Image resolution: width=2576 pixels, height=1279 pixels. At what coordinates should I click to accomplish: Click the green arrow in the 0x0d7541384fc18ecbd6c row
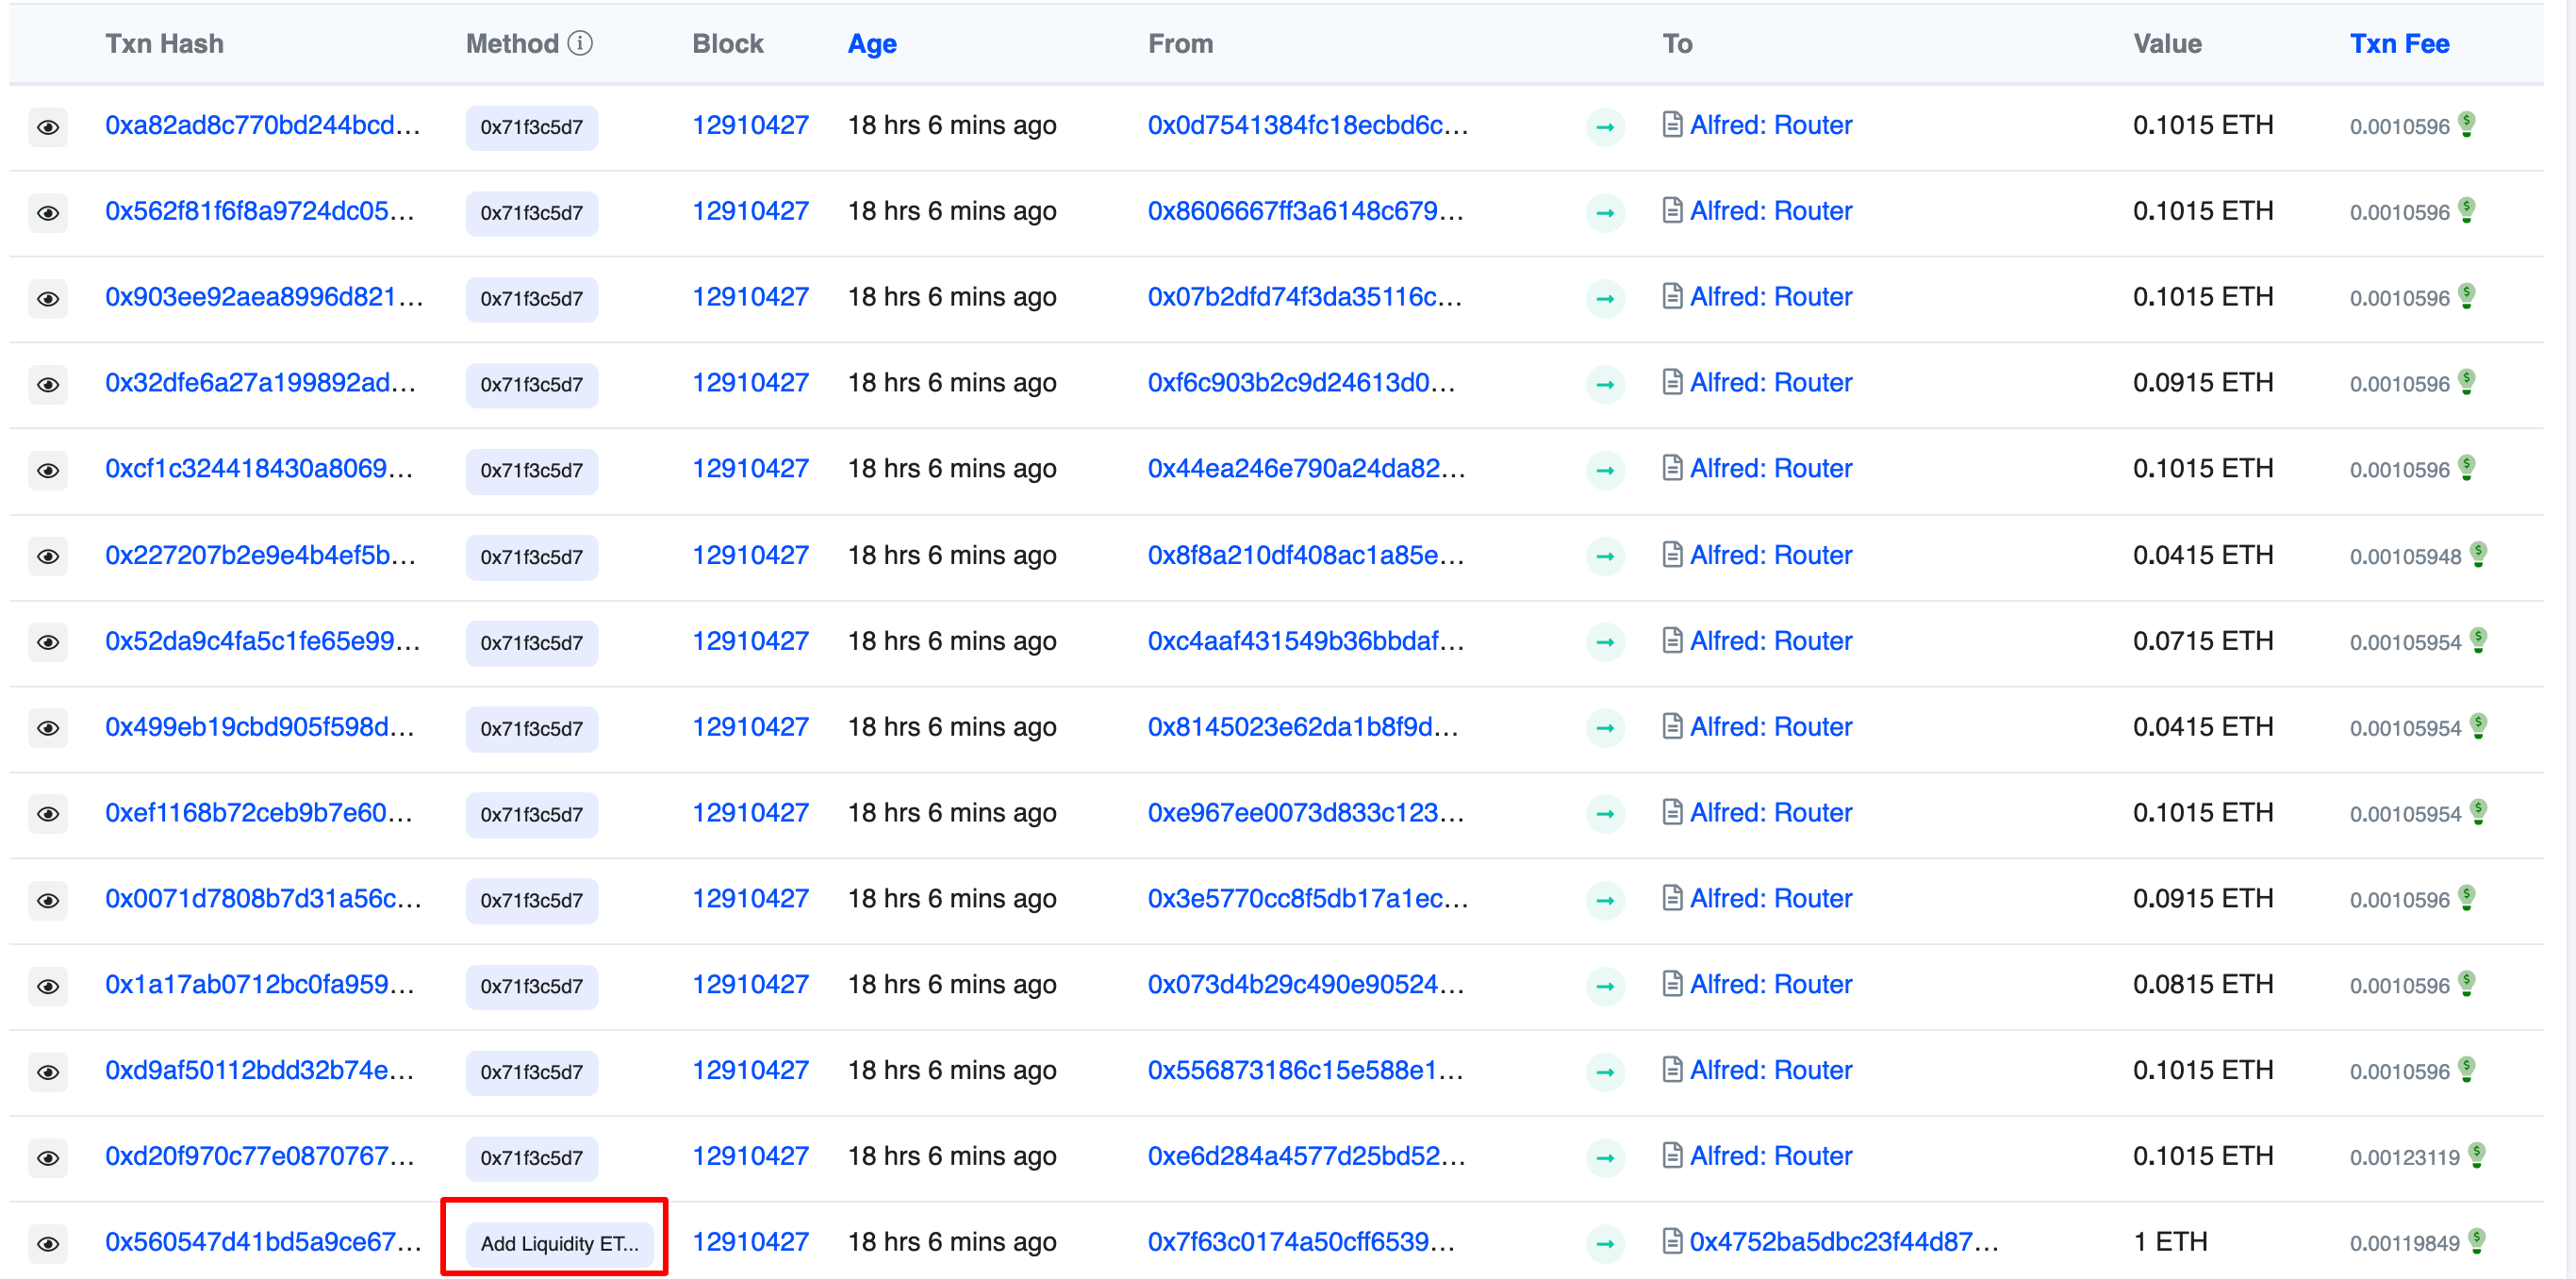[1605, 127]
